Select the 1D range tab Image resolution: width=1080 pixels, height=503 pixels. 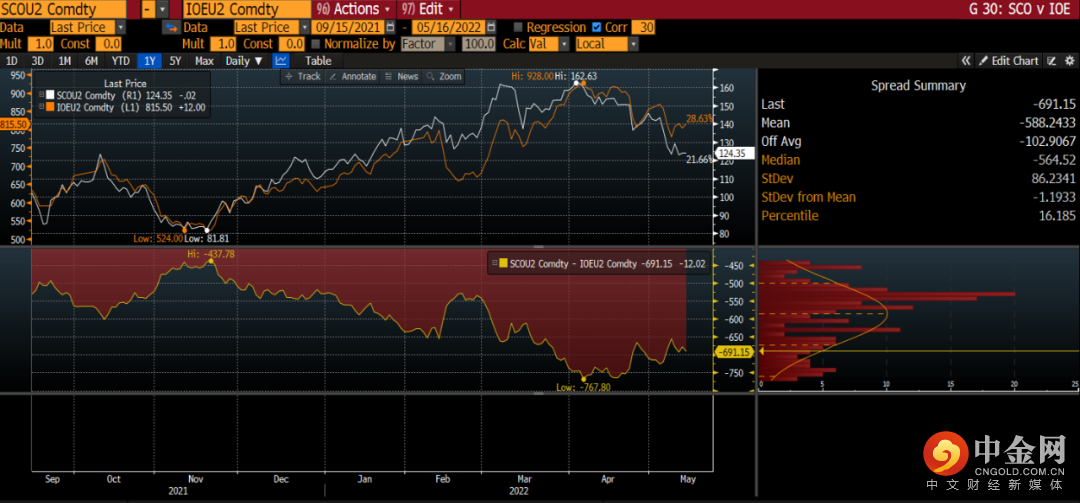point(12,61)
